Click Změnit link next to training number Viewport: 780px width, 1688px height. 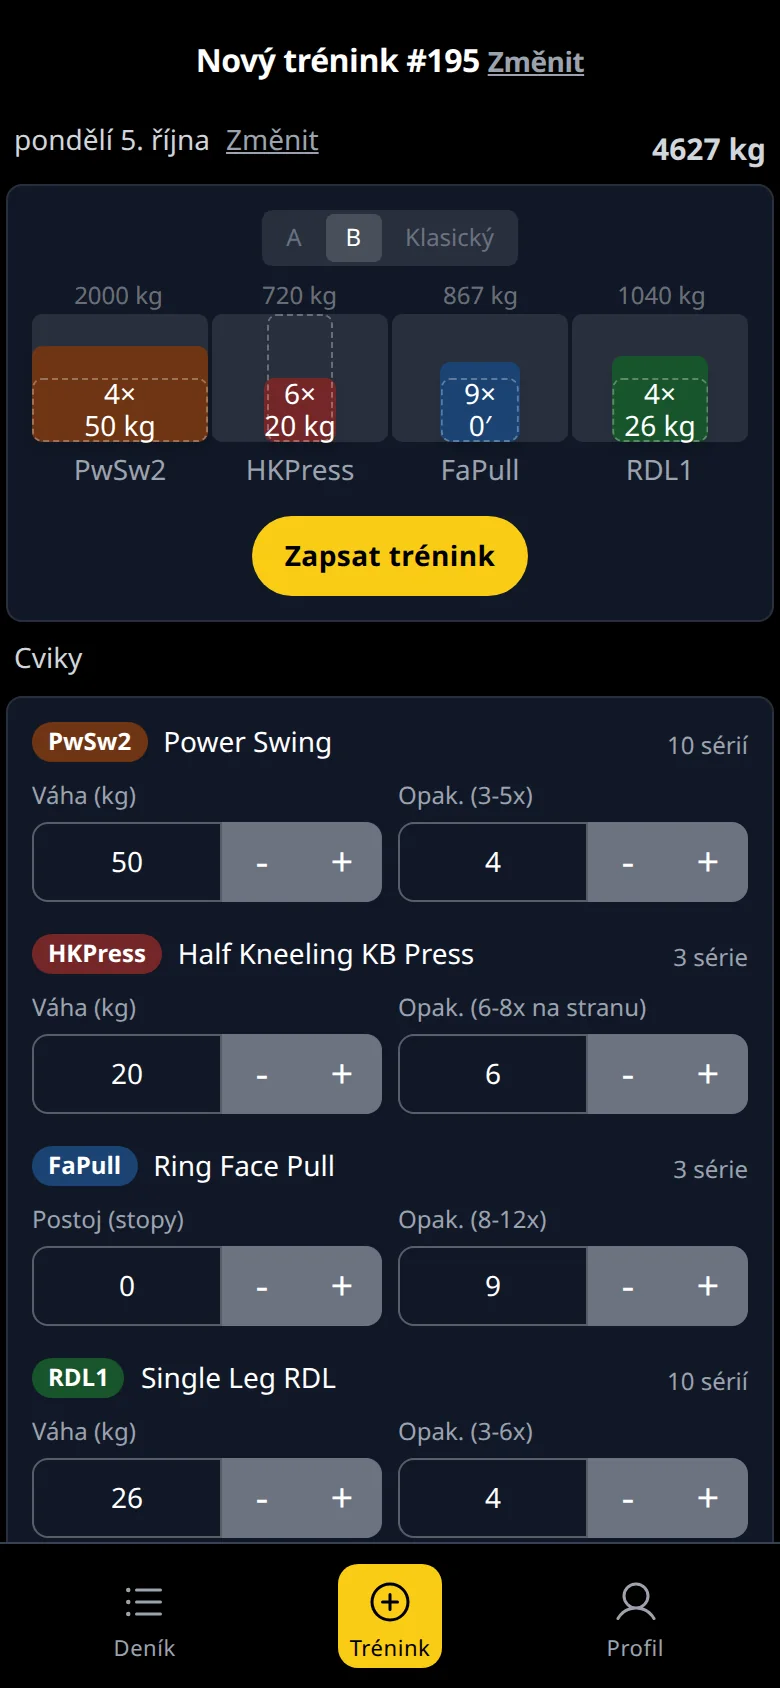click(x=536, y=62)
